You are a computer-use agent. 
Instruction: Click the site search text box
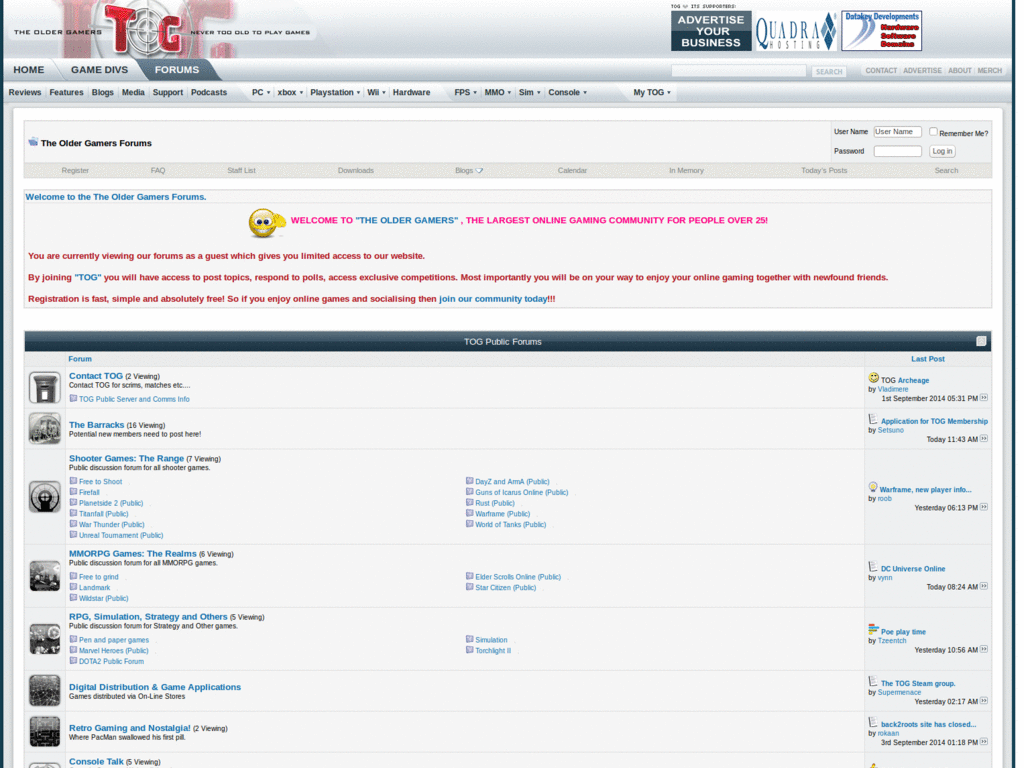coord(739,71)
